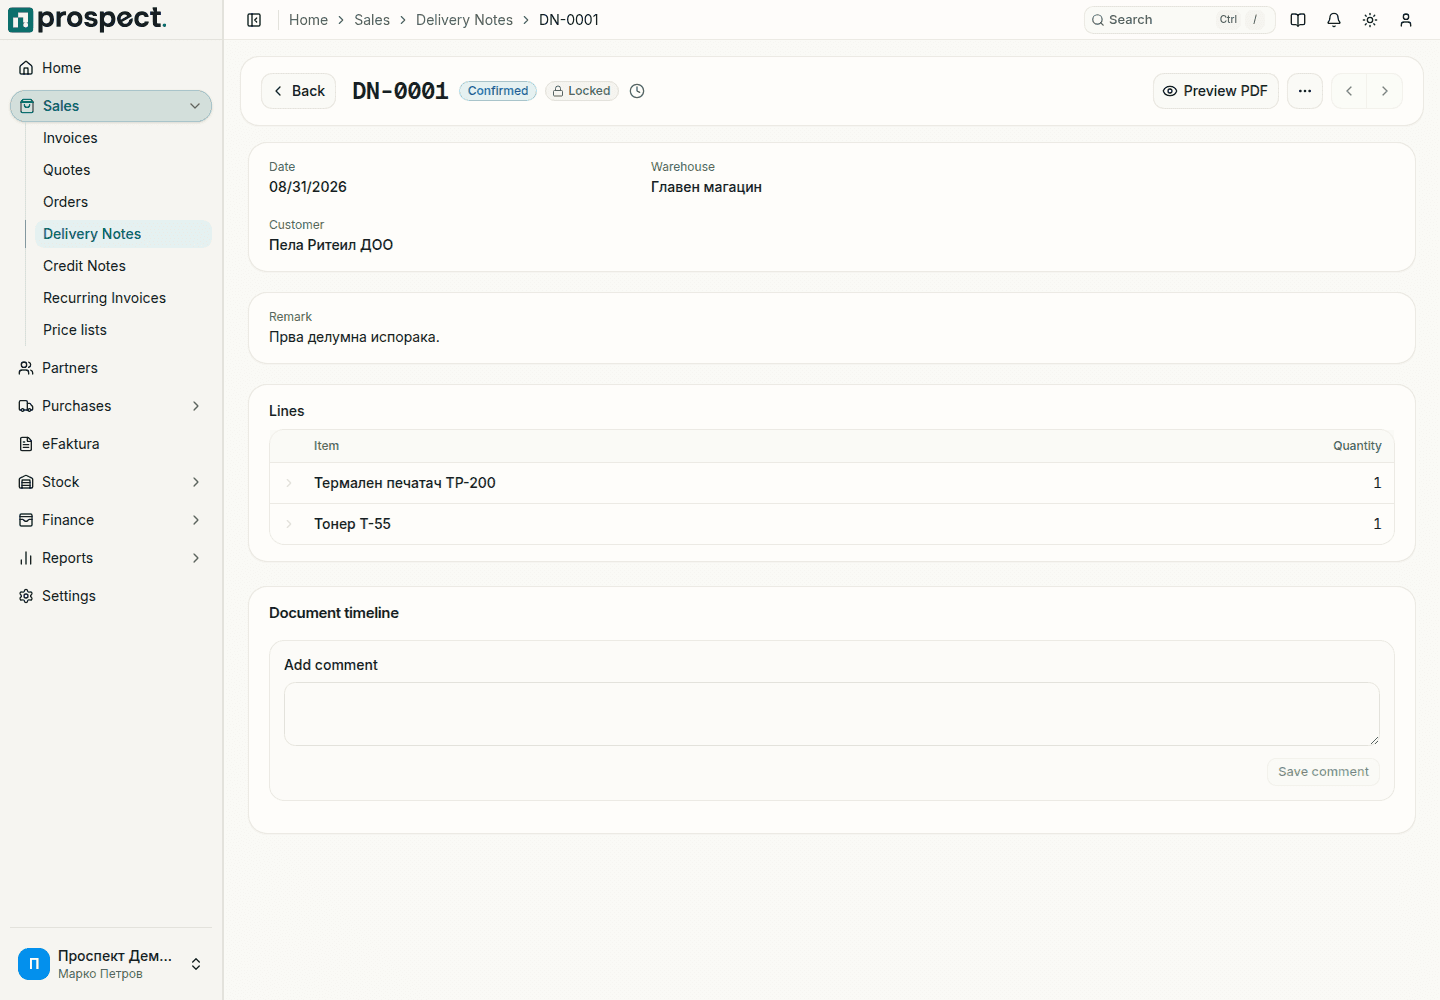The image size is (1440, 1000).
Task: Click Preview PDF button
Action: pos(1215,91)
